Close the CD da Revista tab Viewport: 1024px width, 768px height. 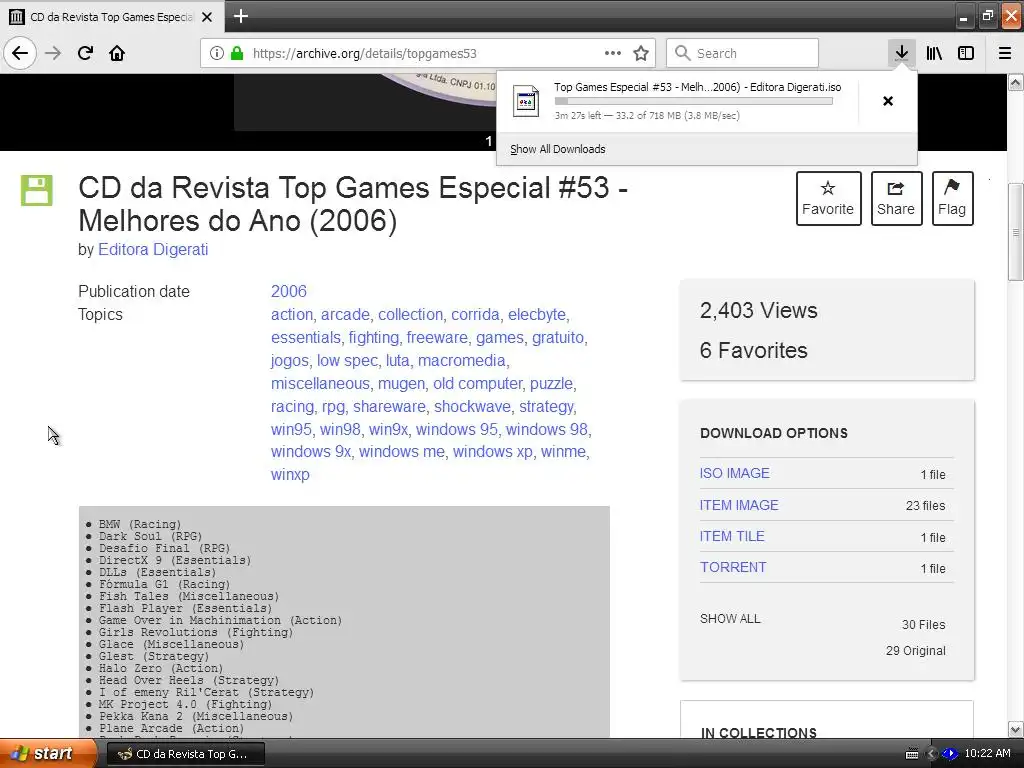[x=207, y=17]
